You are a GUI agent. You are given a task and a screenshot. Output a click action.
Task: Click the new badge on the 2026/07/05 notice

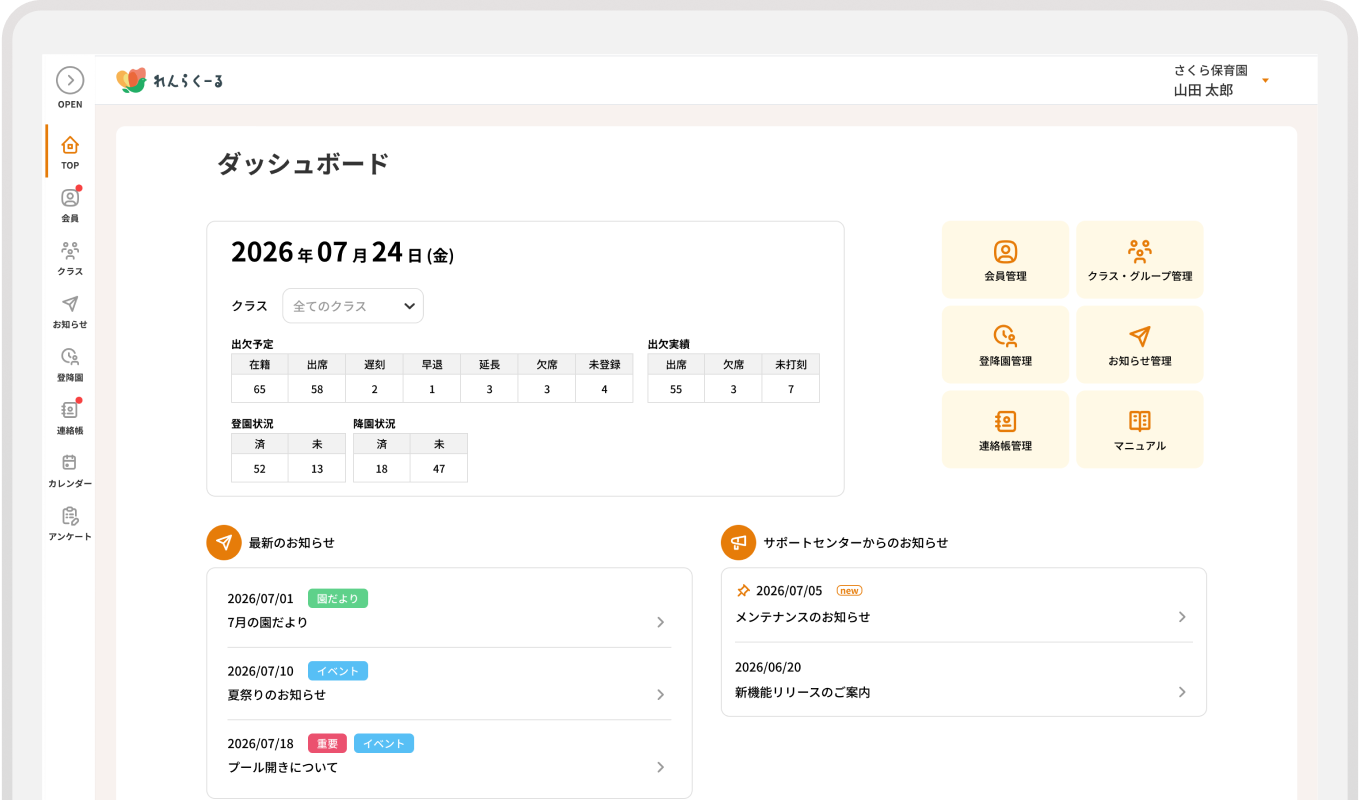(x=849, y=591)
